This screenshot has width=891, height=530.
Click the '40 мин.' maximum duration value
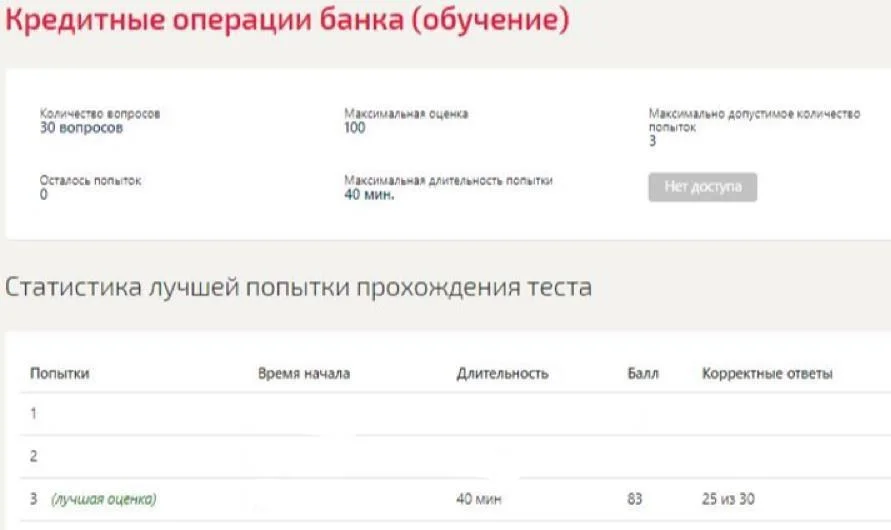369,194
